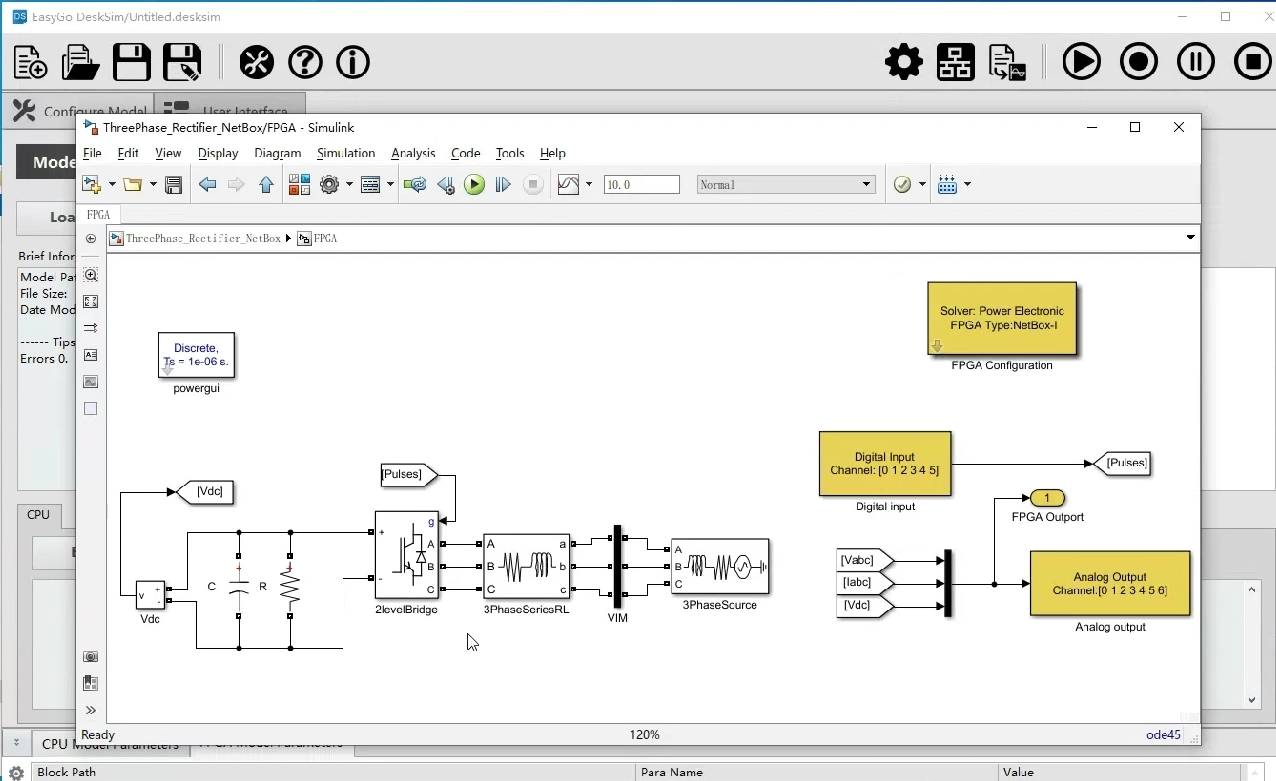Expand the Model Explorer dropdown arrow
Screen dimensions: 1276x781
[x=390, y=185]
